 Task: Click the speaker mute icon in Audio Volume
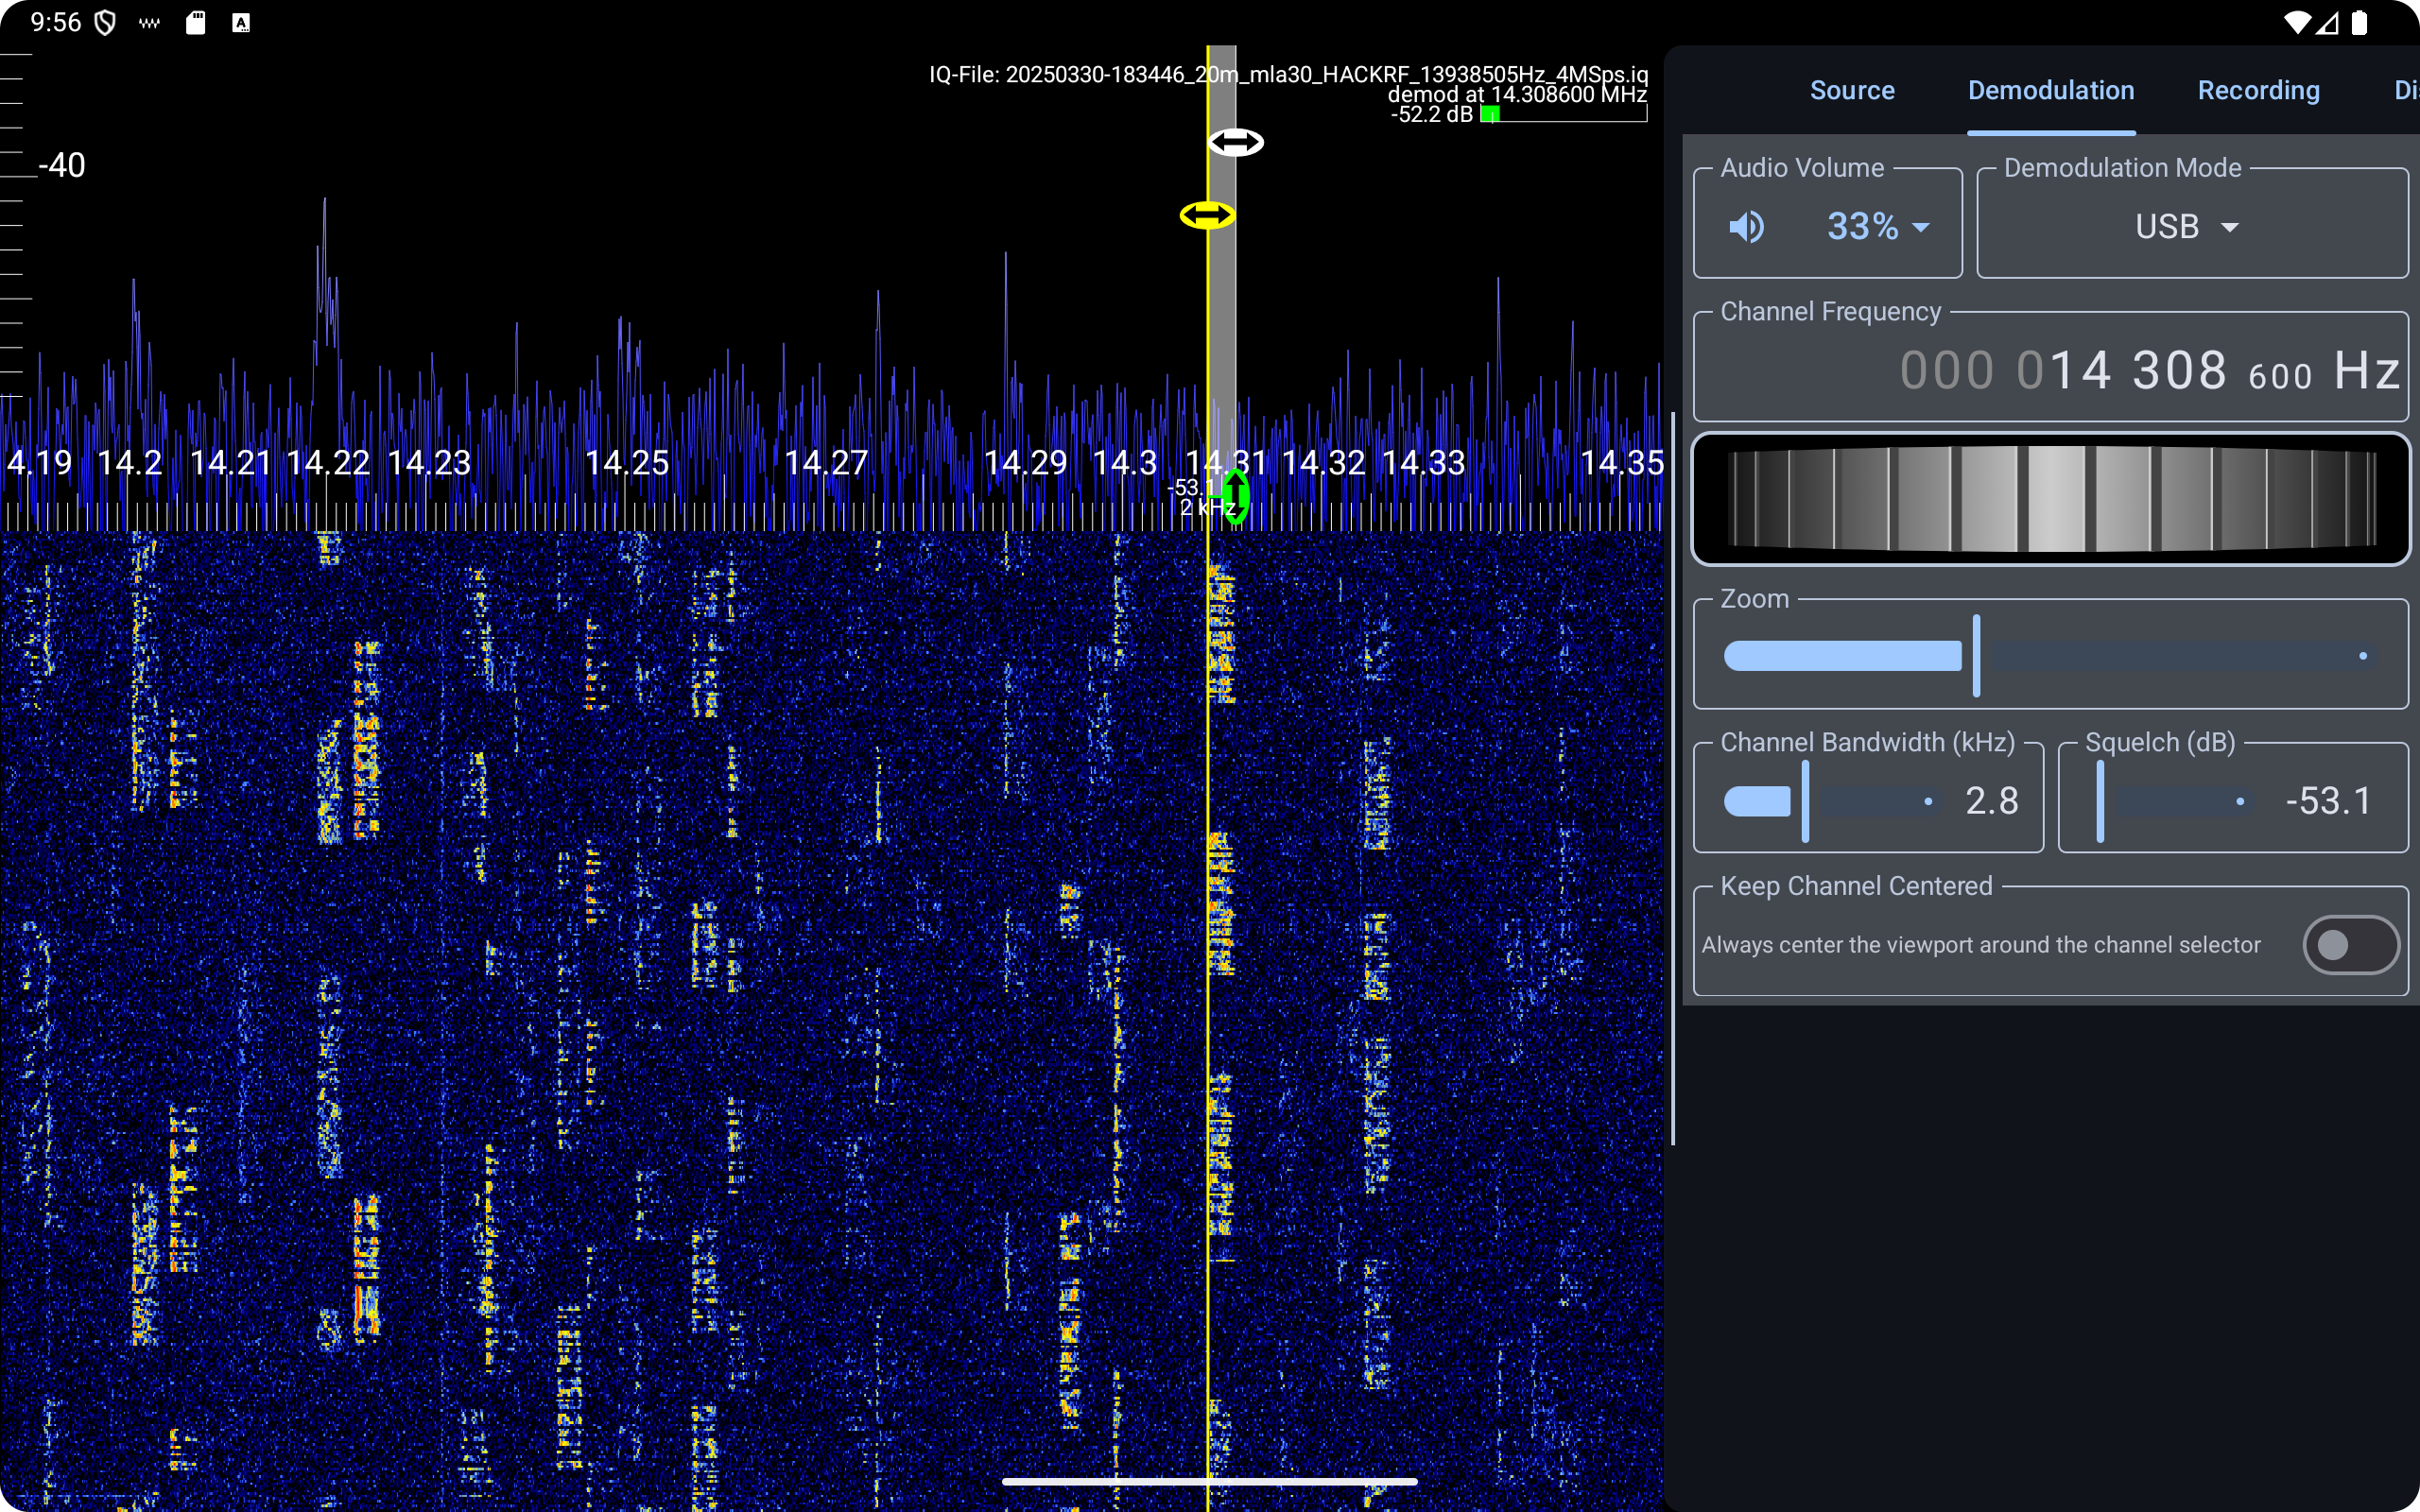(1746, 227)
